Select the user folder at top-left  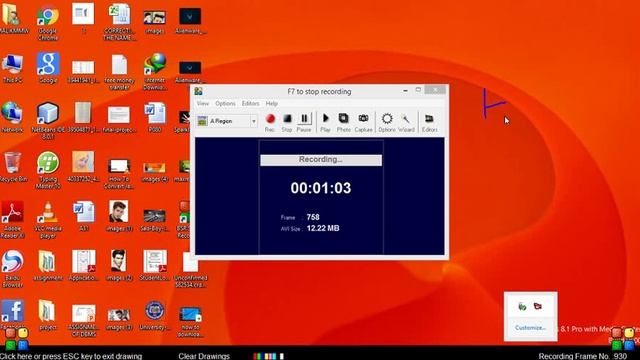[13, 18]
